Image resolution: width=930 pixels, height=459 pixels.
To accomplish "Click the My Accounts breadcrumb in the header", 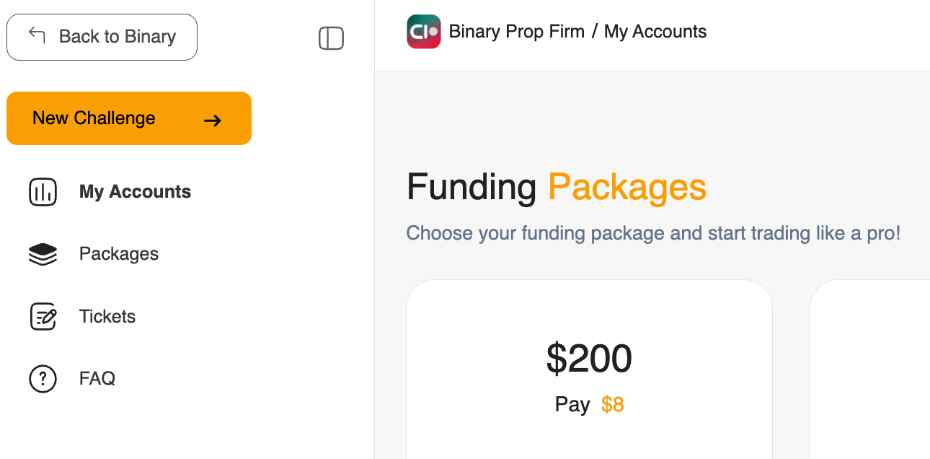I will (655, 32).
